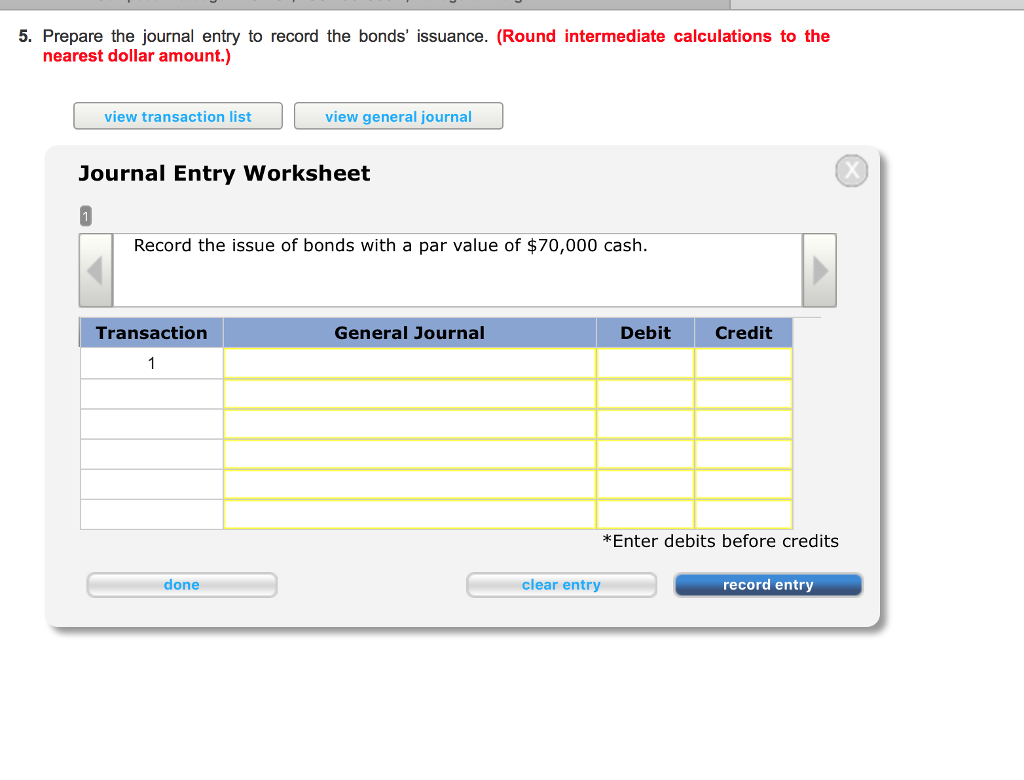Select Debit field in third row
Viewport: 1024px width, 780px height.
point(645,424)
